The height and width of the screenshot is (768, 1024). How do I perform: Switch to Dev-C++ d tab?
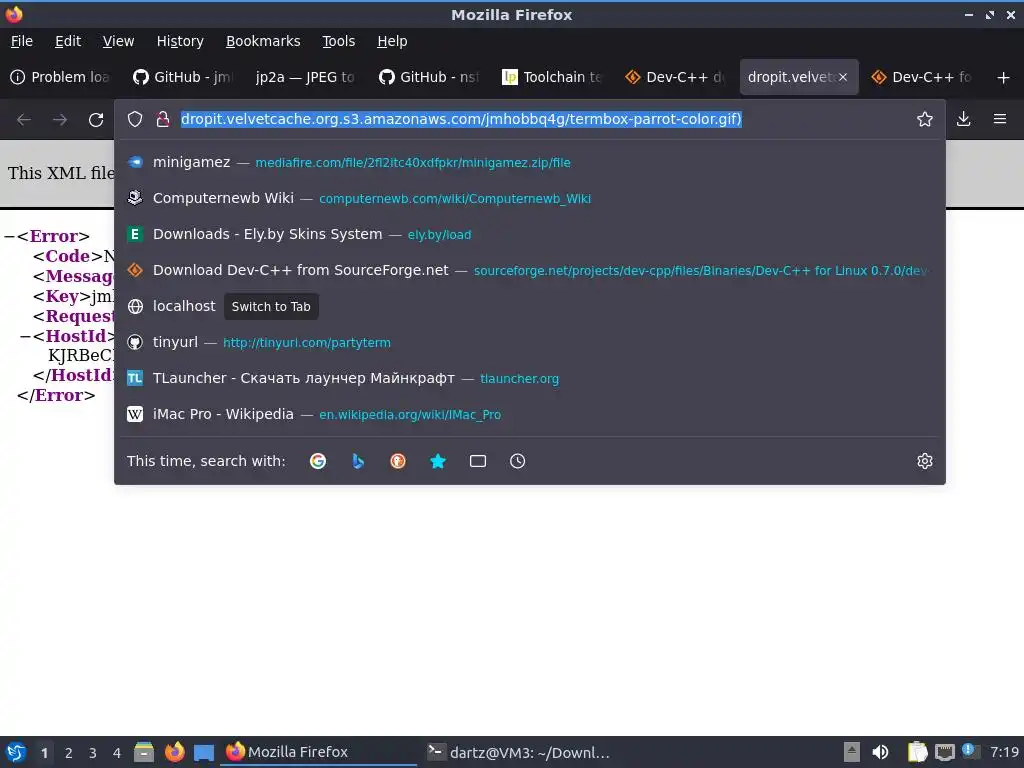tap(676, 77)
